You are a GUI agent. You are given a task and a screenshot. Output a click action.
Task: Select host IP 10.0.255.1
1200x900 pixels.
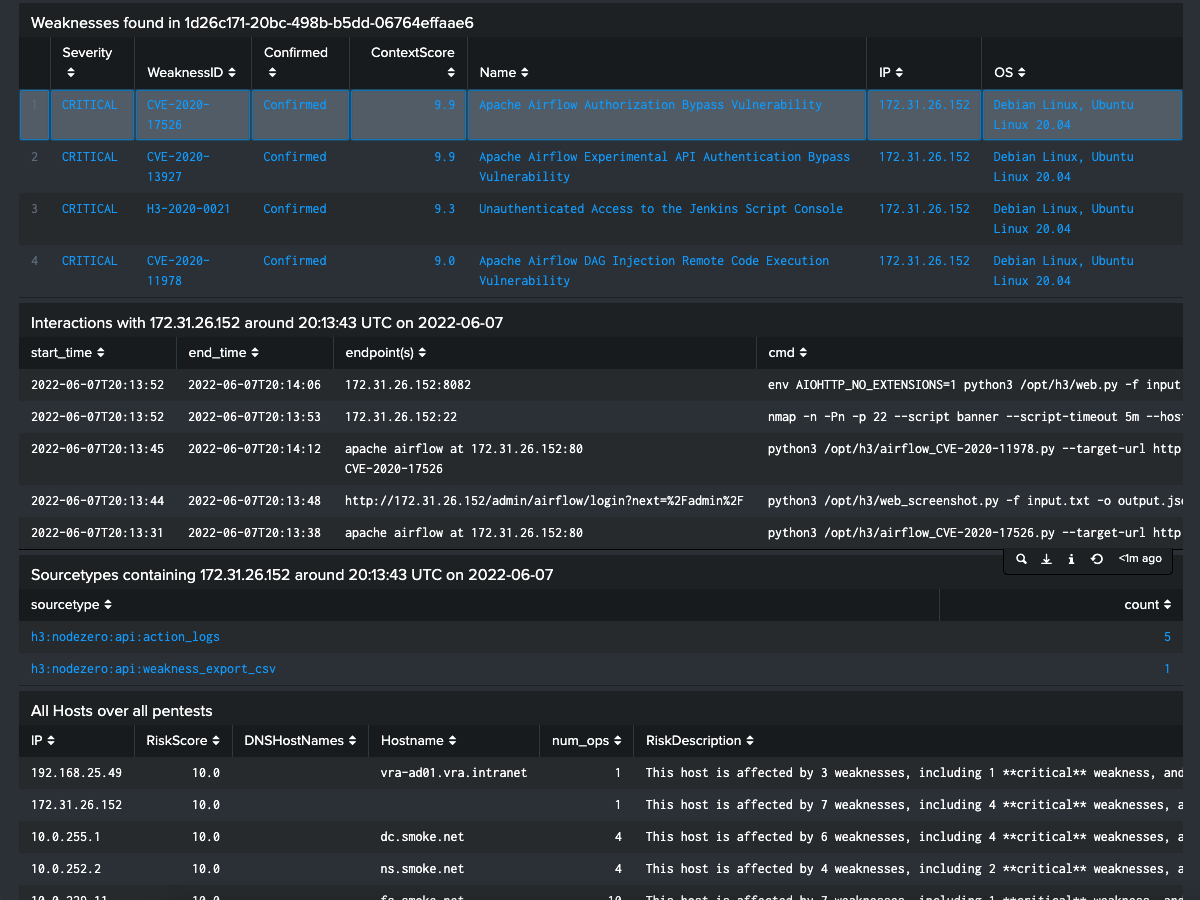pos(66,837)
